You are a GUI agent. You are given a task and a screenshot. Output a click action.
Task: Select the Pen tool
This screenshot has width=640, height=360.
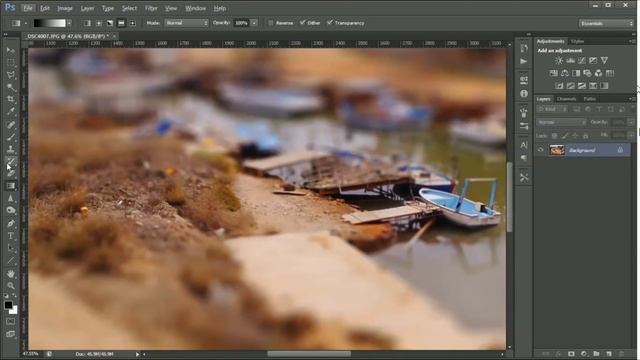pos(11,224)
